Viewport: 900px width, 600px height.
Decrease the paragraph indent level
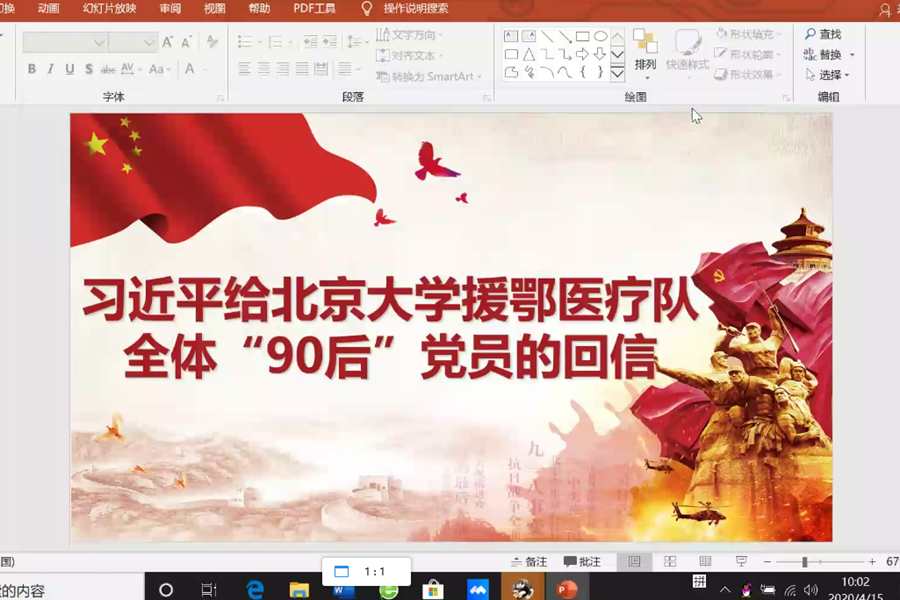(311, 42)
